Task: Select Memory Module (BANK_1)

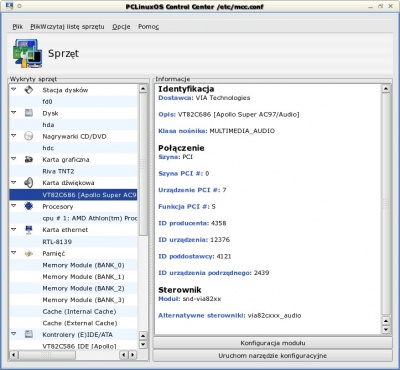Action: pos(73,277)
